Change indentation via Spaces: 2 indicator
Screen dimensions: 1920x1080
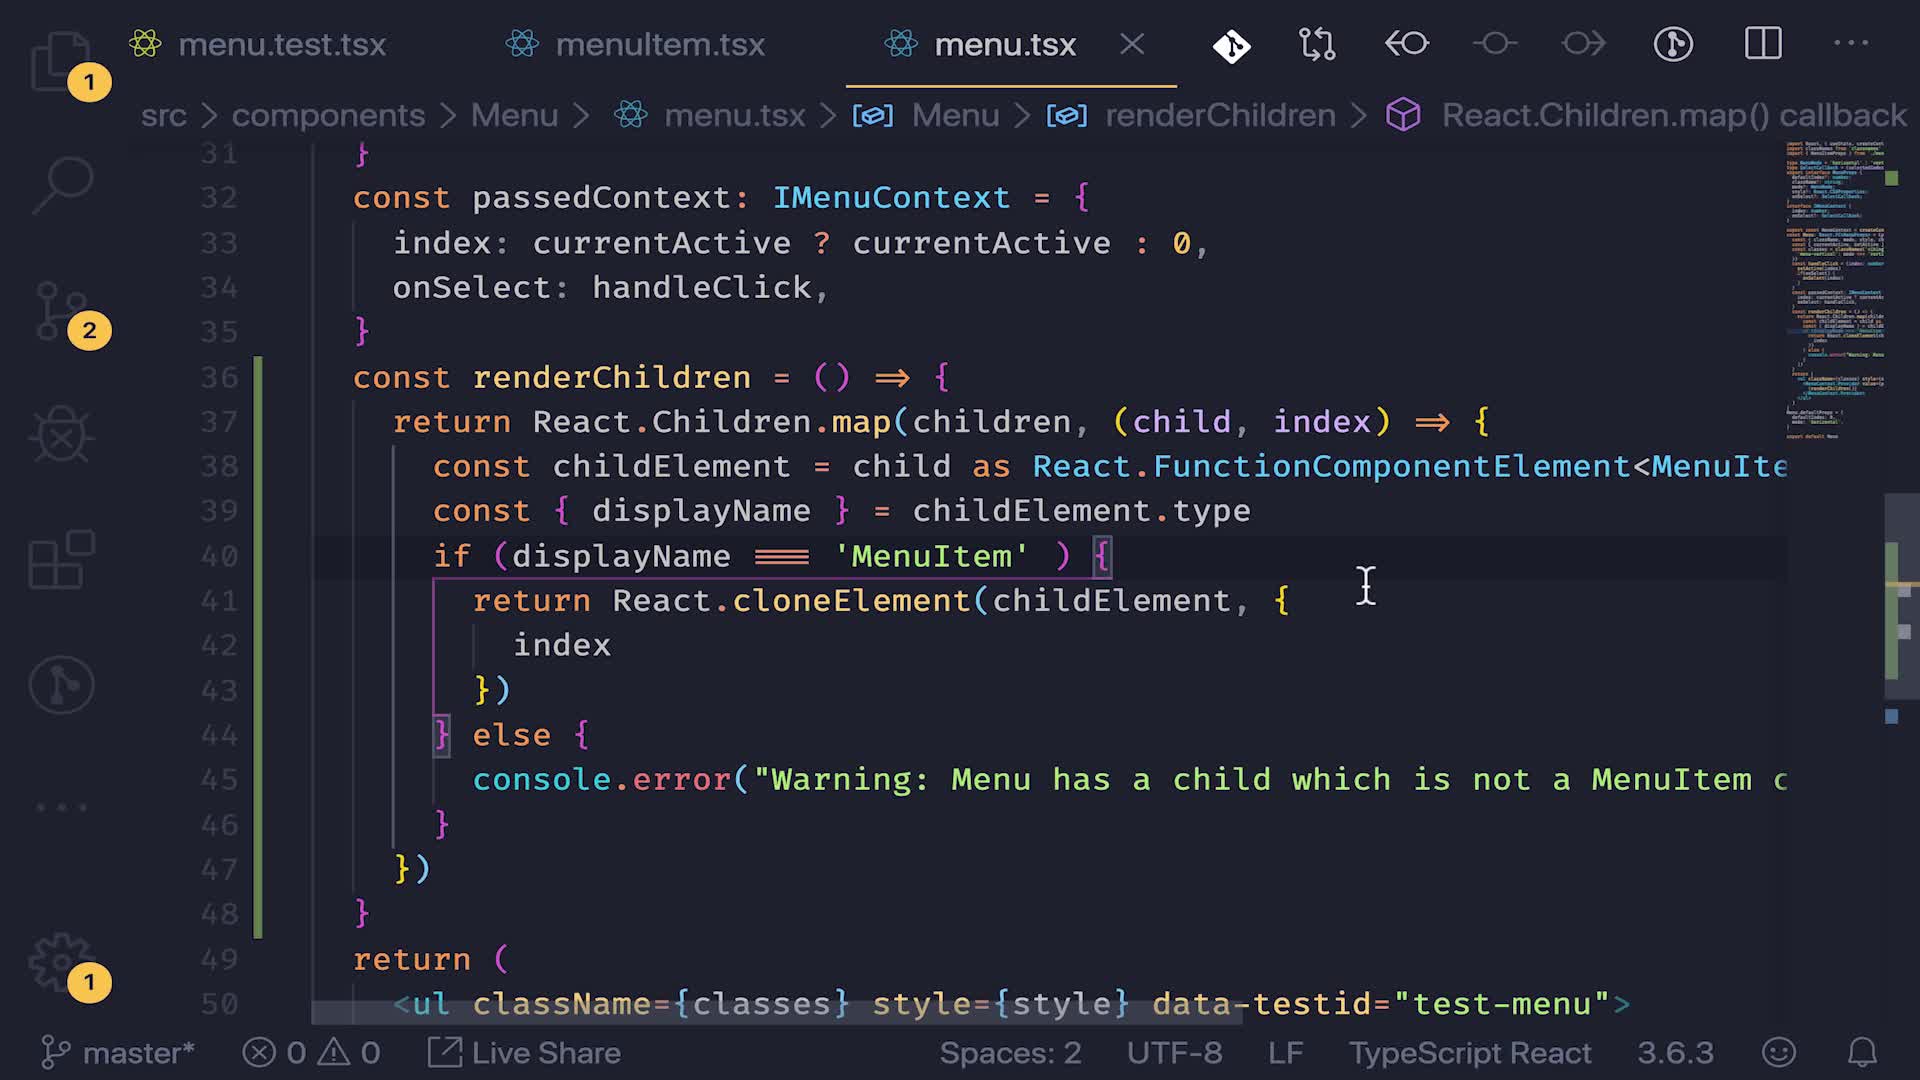(x=1010, y=1053)
